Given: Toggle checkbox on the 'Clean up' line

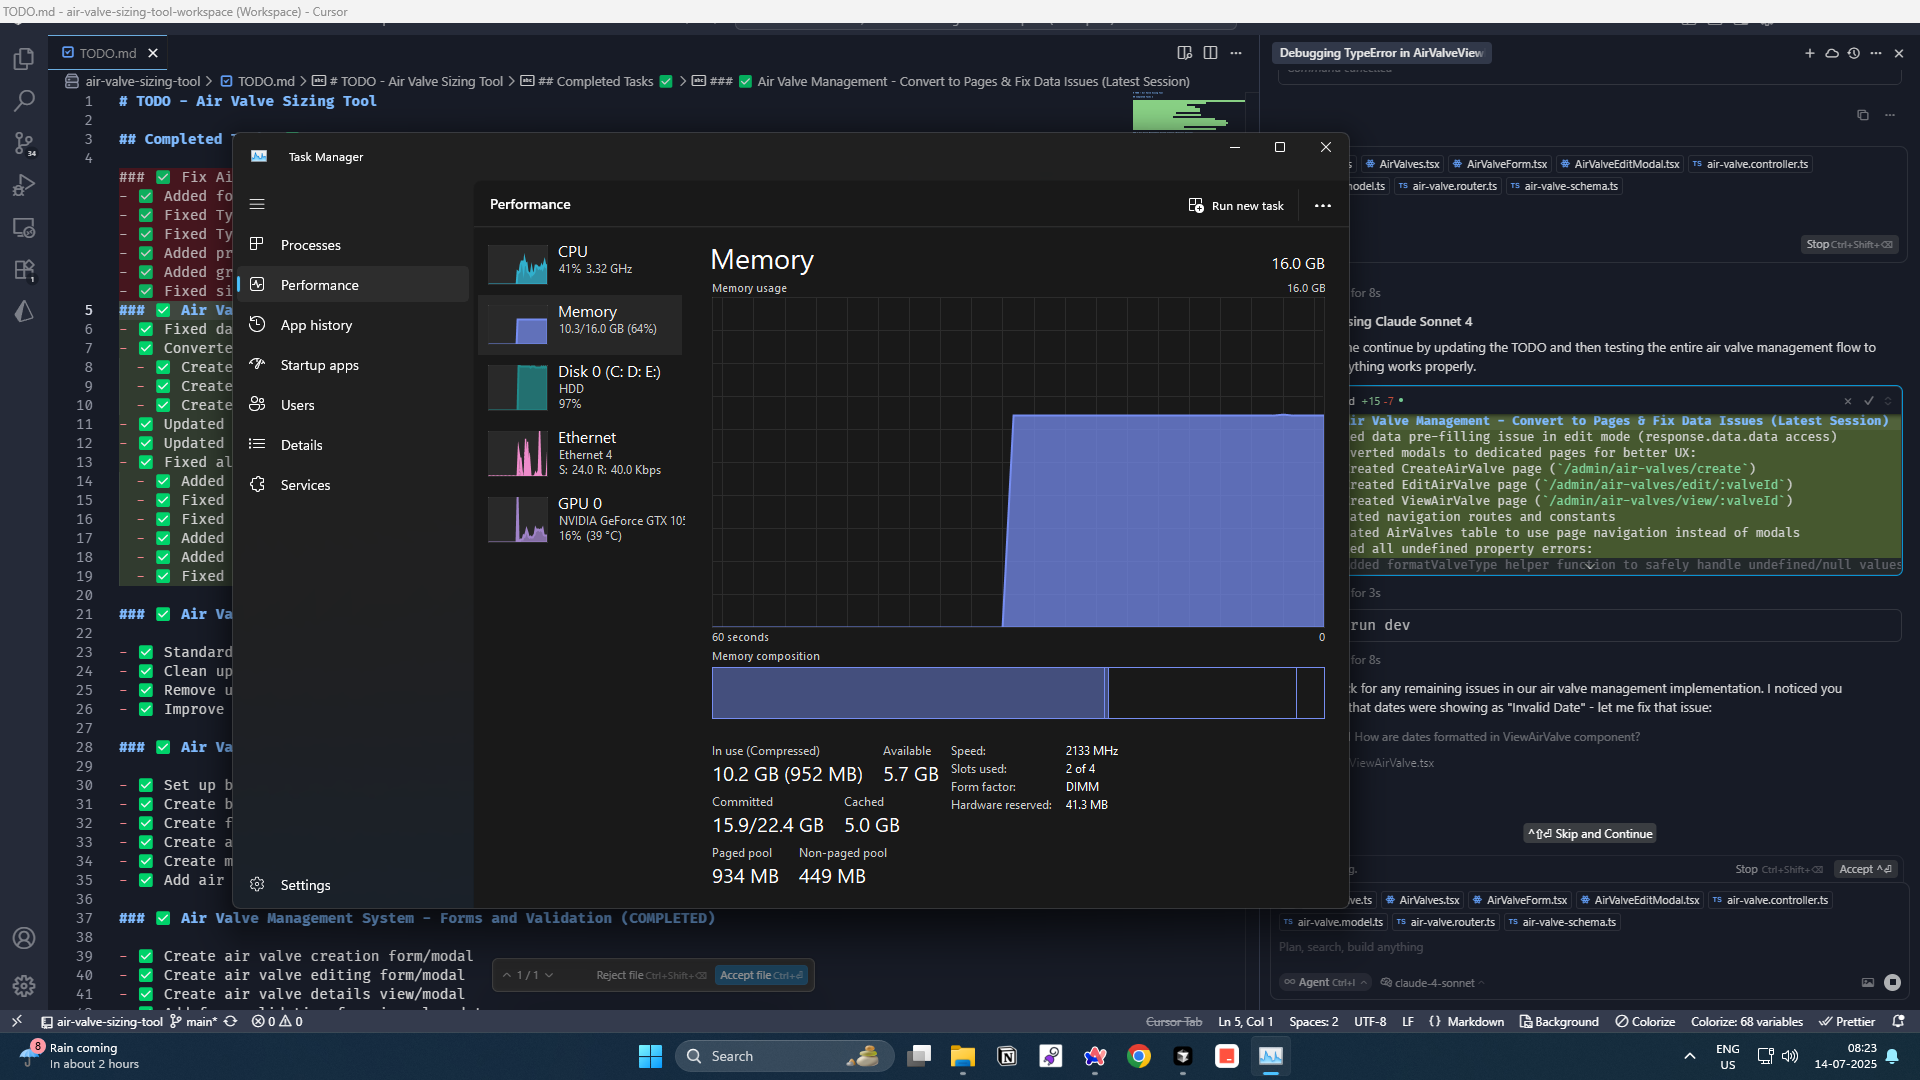Looking at the screenshot, I should click(146, 671).
